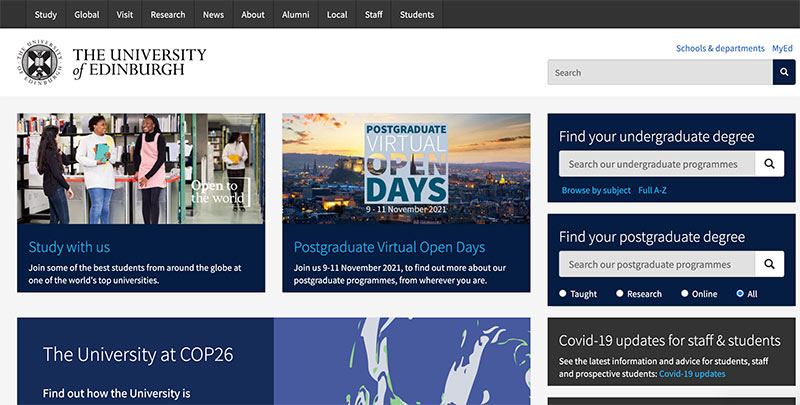Select the Taught radio option

[563, 293]
